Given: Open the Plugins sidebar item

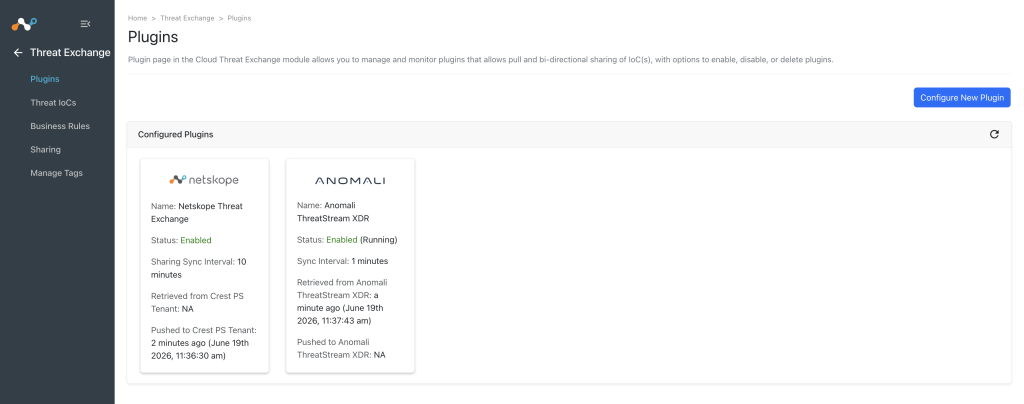Looking at the screenshot, I should 45,79.
